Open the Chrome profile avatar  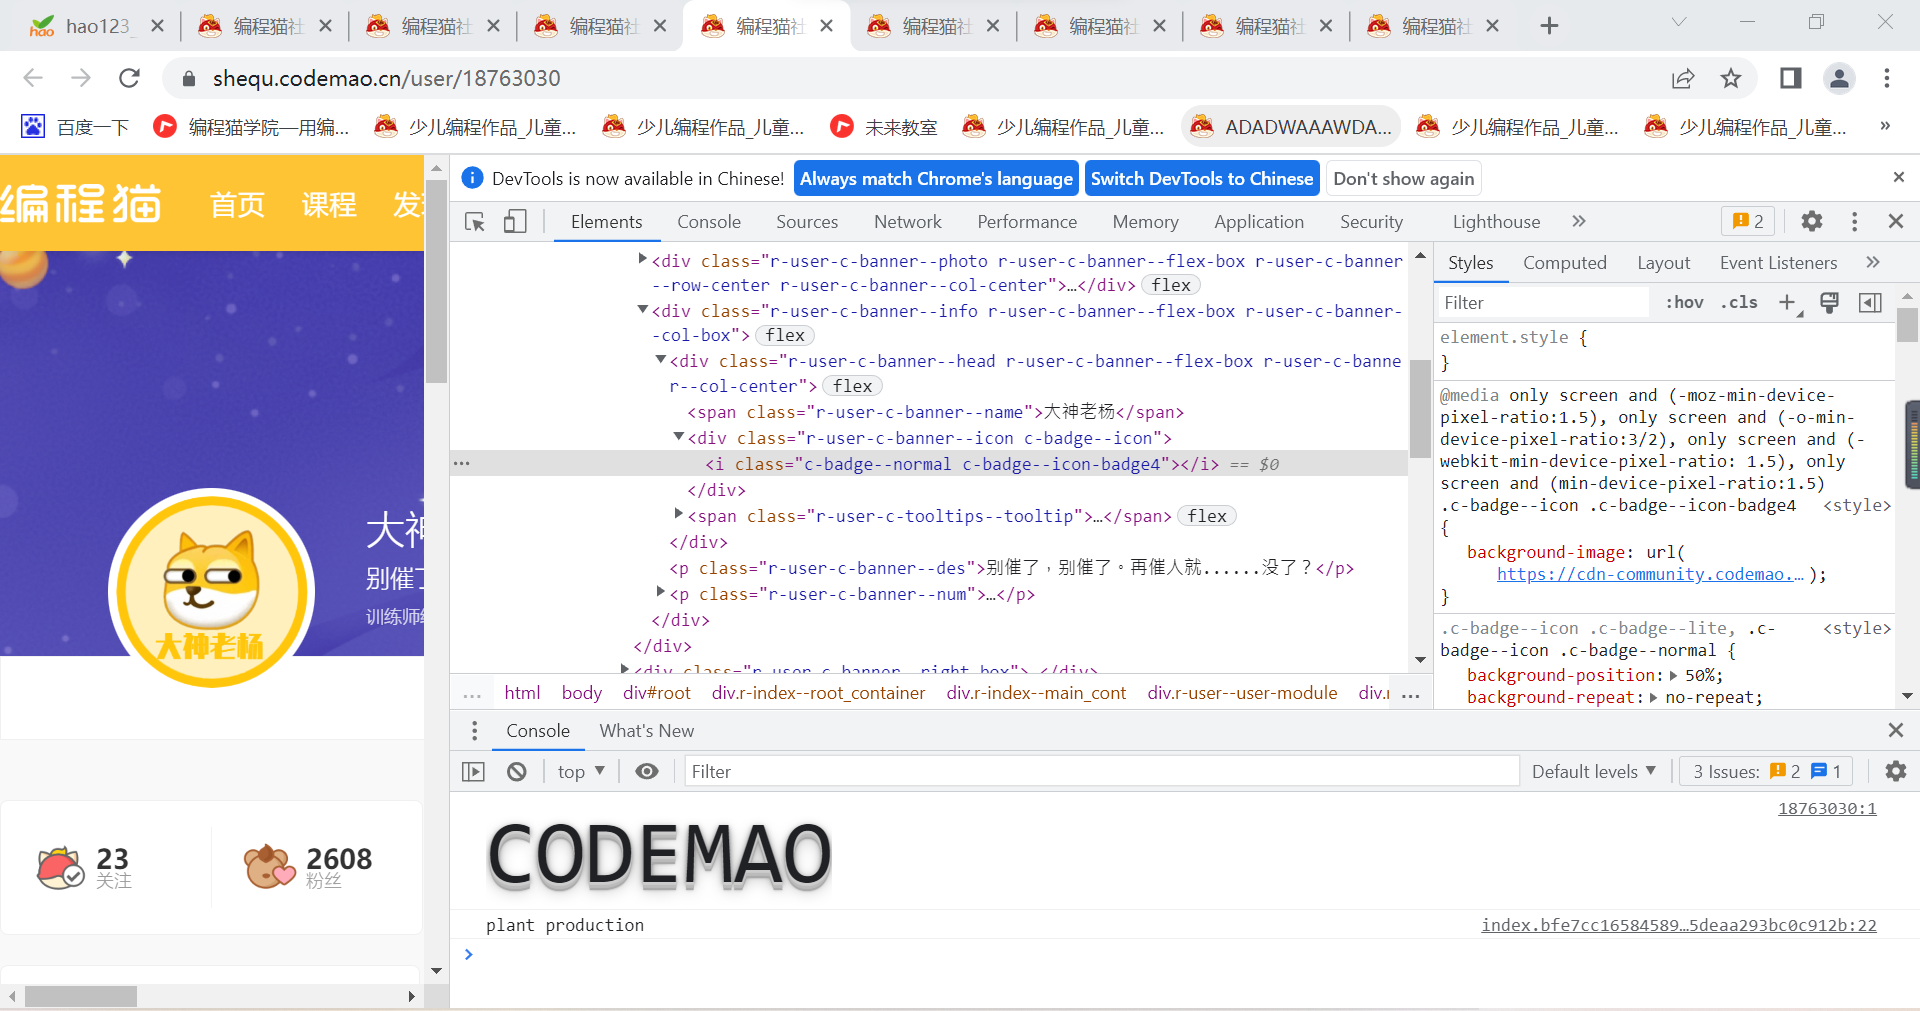pyautogui.click(x=1839, y=78)
